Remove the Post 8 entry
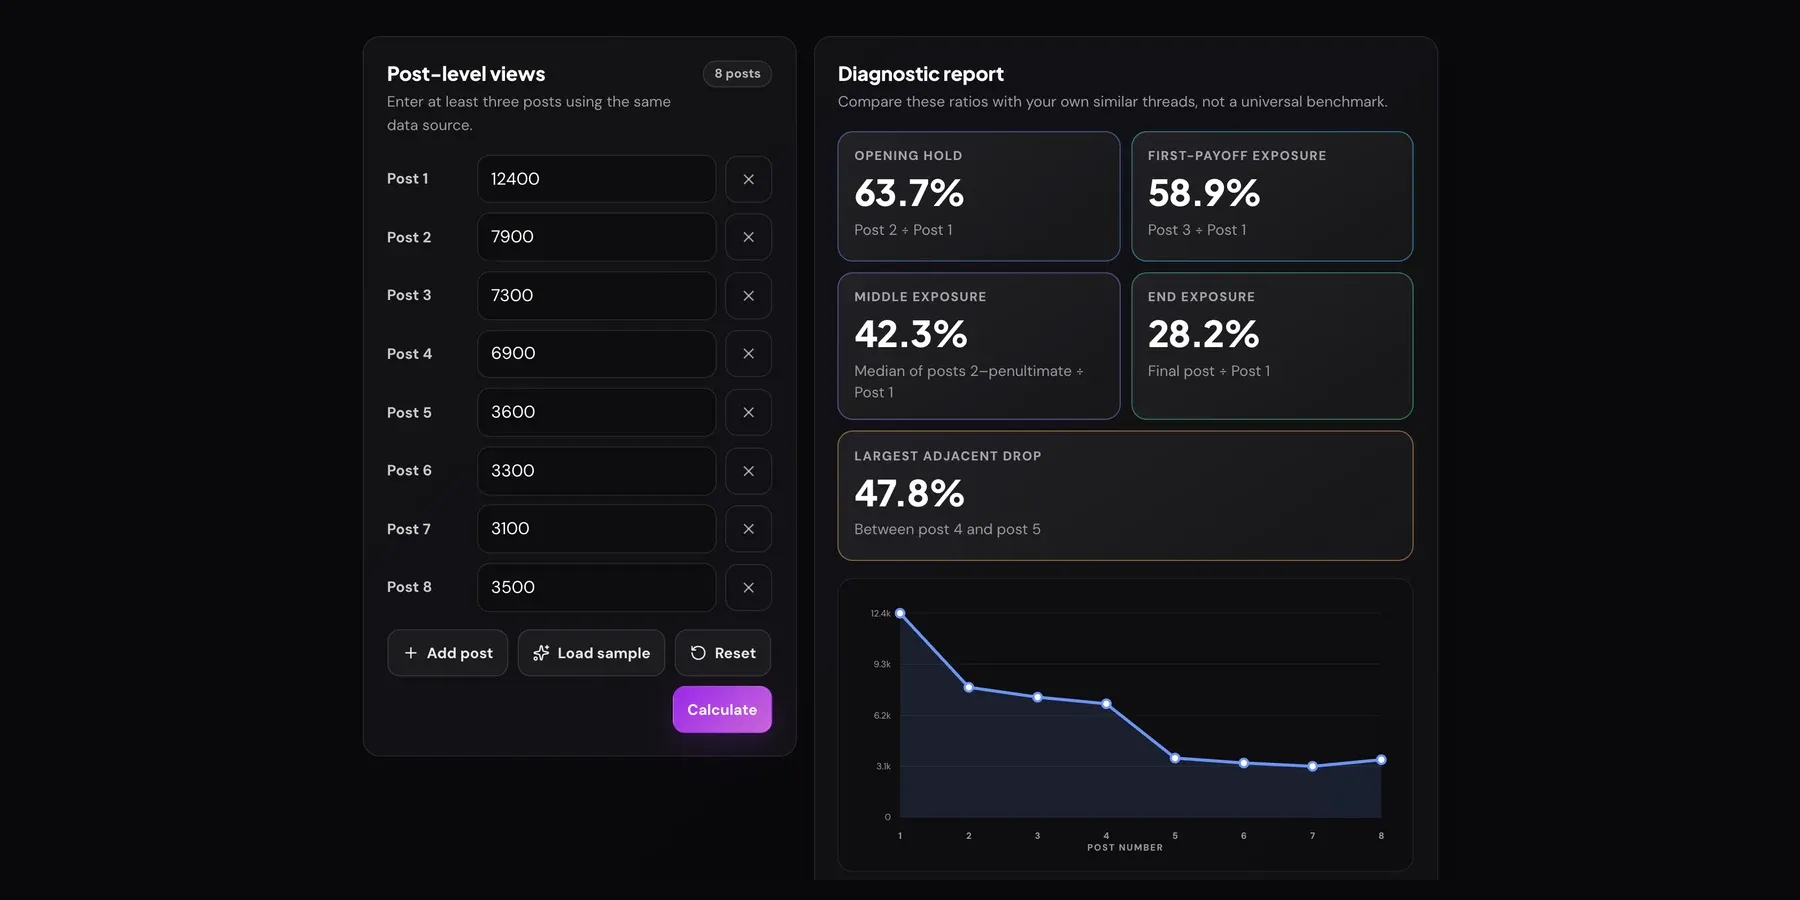Image resolution: width=1800 pixels, height=900 pixels. click(x=748, y=588)
